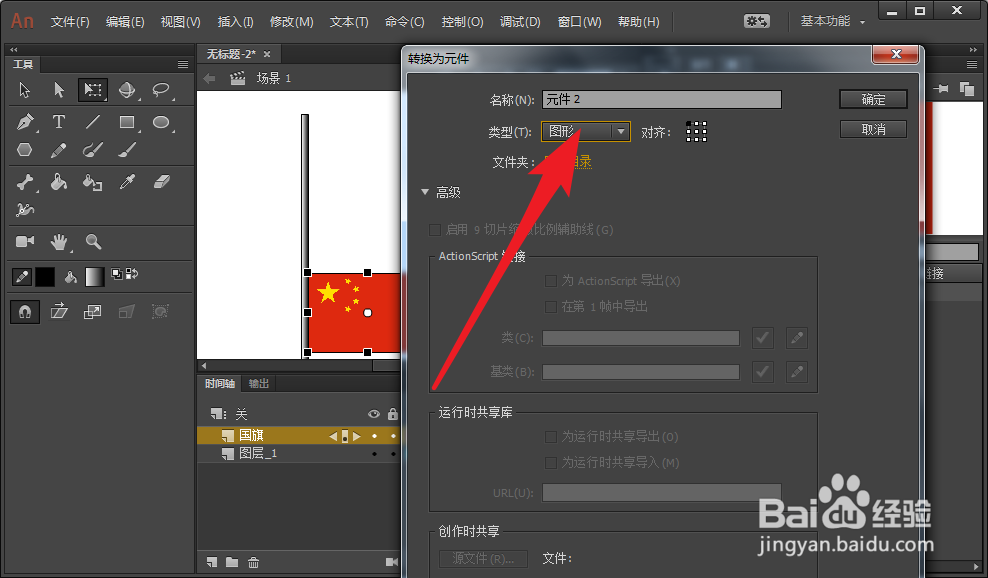Click the symbol Name input field

point(662,100)
